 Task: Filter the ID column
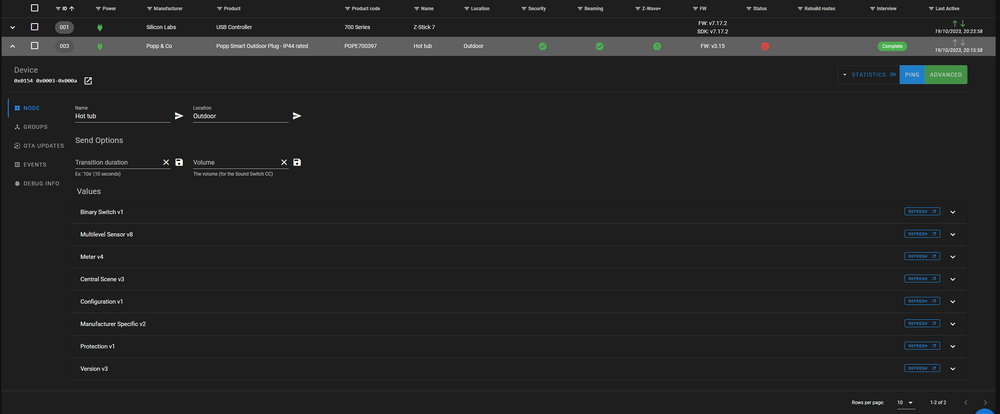click(x=58, y=9)
